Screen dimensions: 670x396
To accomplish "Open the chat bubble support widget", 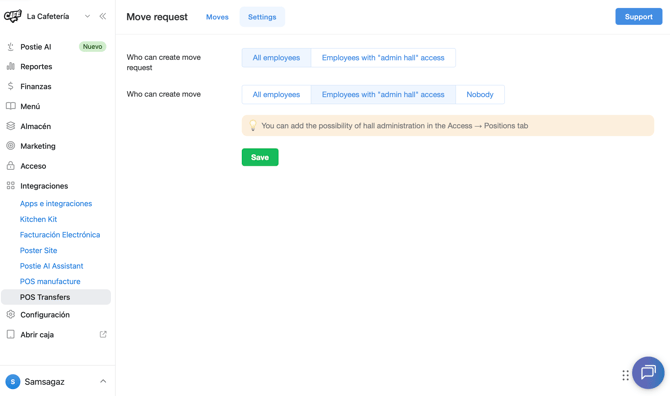I will click(648, 373).
